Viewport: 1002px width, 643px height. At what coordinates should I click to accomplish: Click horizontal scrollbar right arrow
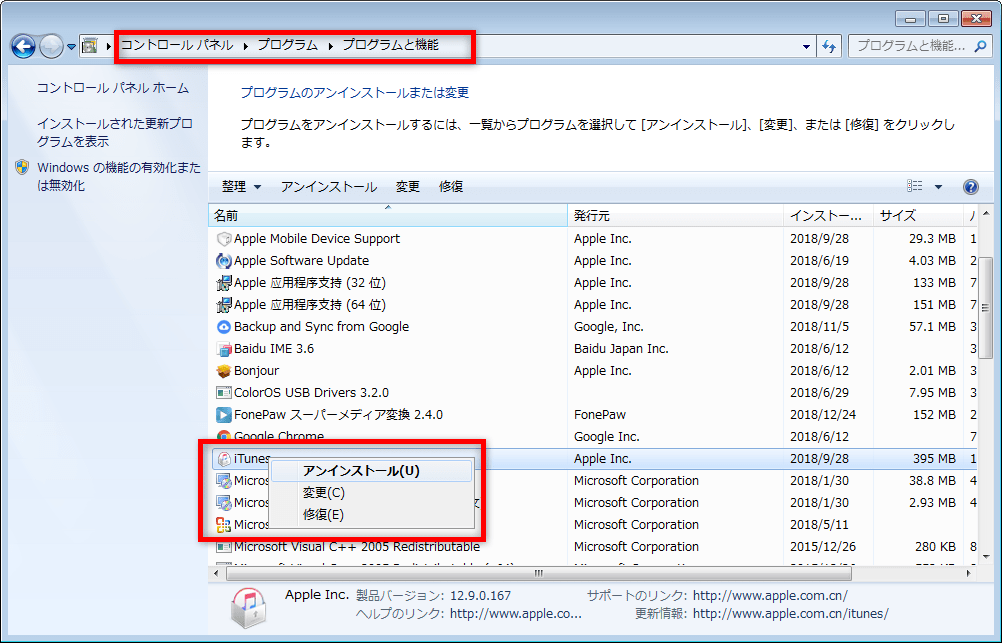[969, 573]
